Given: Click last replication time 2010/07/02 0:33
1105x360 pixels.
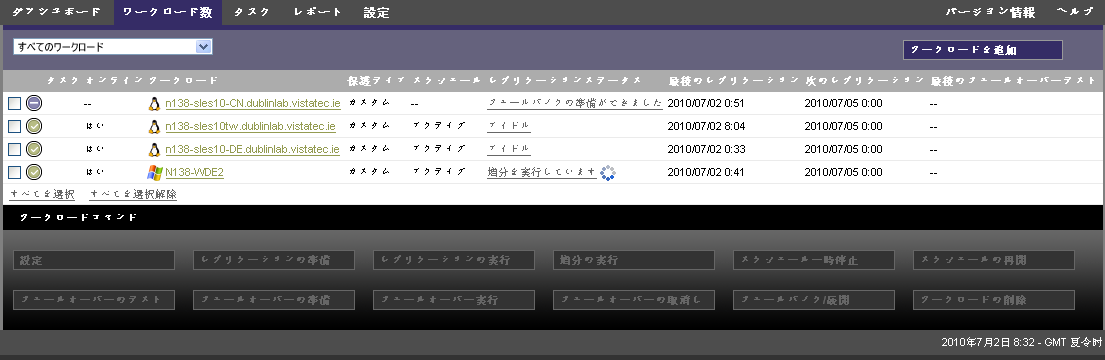Looking at the screenshot, I should tap(706, 149).
